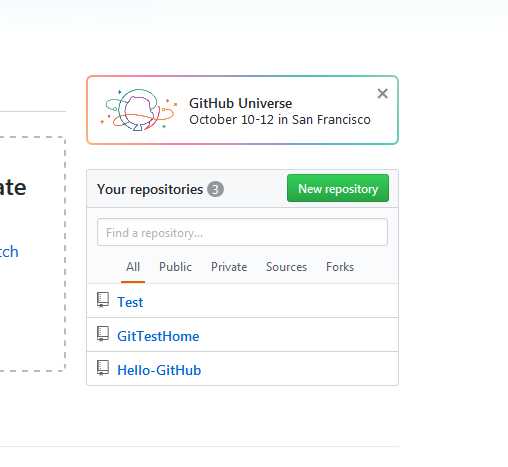Dismiss the GitHub Universe banner
Image resolution: width=508 pixels, height=467 pixels.
click(382, 94)
